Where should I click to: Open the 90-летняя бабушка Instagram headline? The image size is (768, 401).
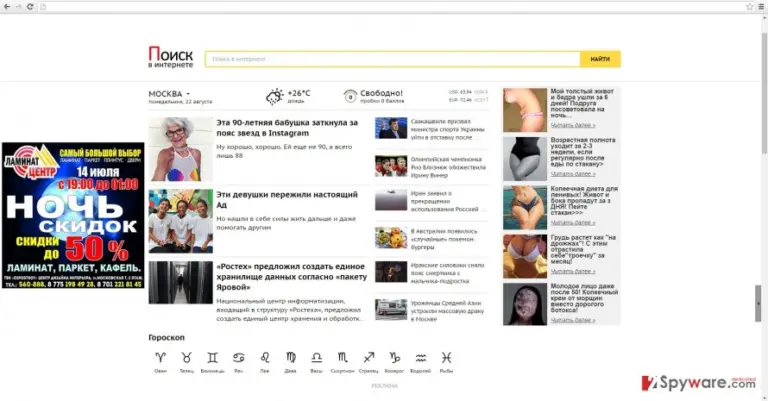[x=287, y=128]
